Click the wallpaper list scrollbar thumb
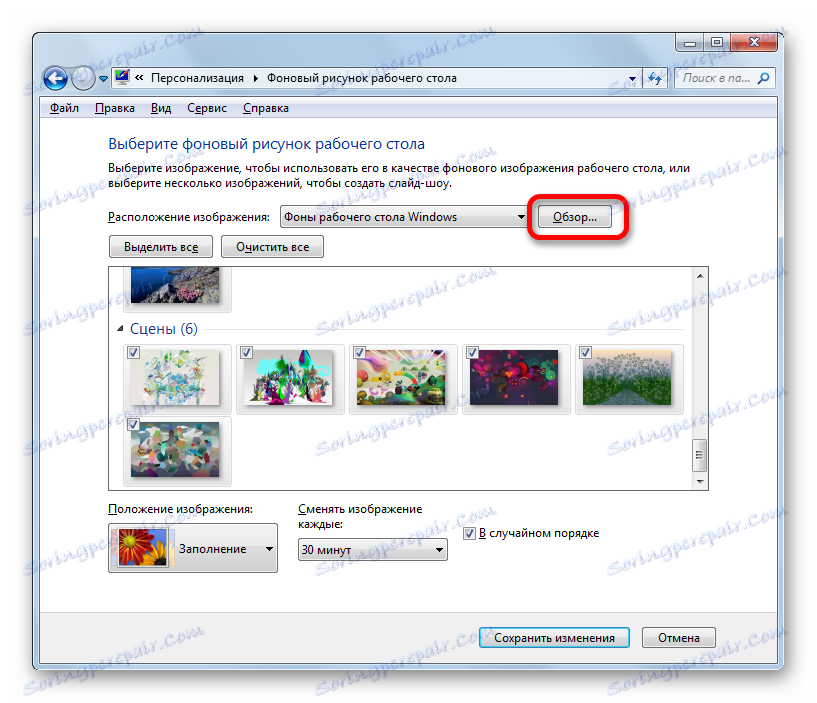The height and width of the screenshot is (703, 817). (700, 455)
